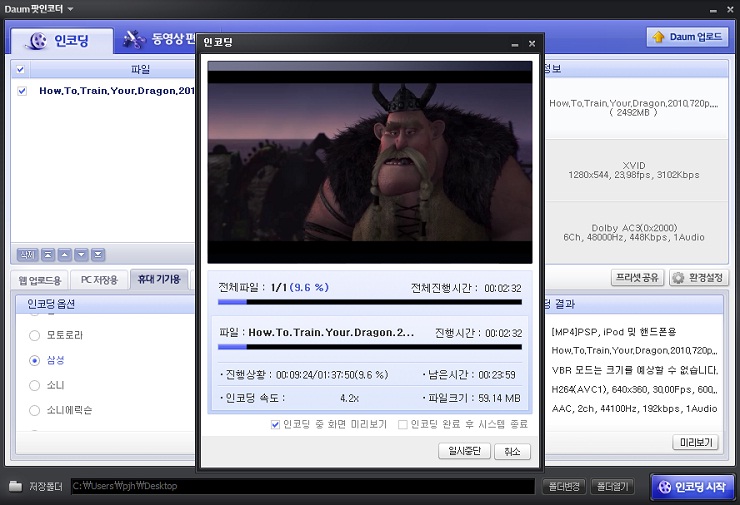Screen dimensions: 740x505
Task: Click the per-file progress bar below 파일 name
Action: (x=370, y=347)
